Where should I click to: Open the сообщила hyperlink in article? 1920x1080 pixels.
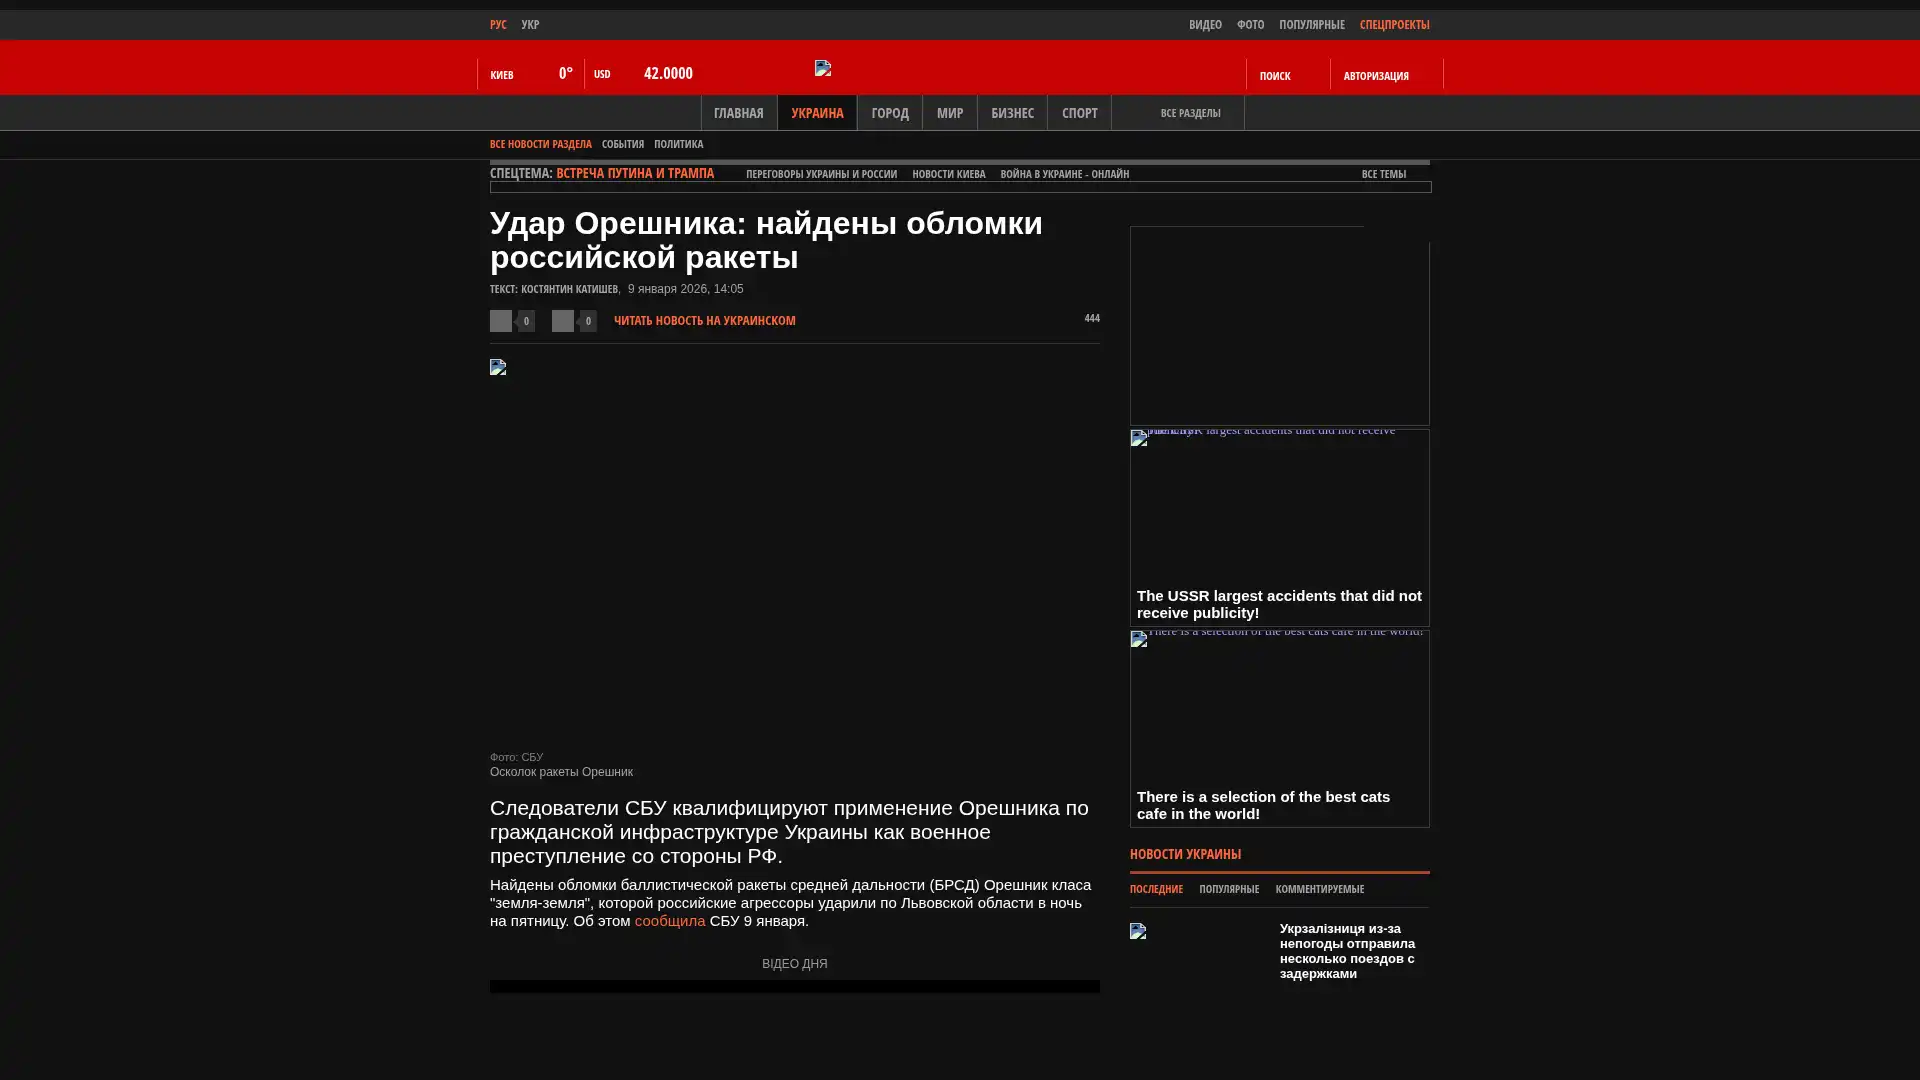coord(669,921)
